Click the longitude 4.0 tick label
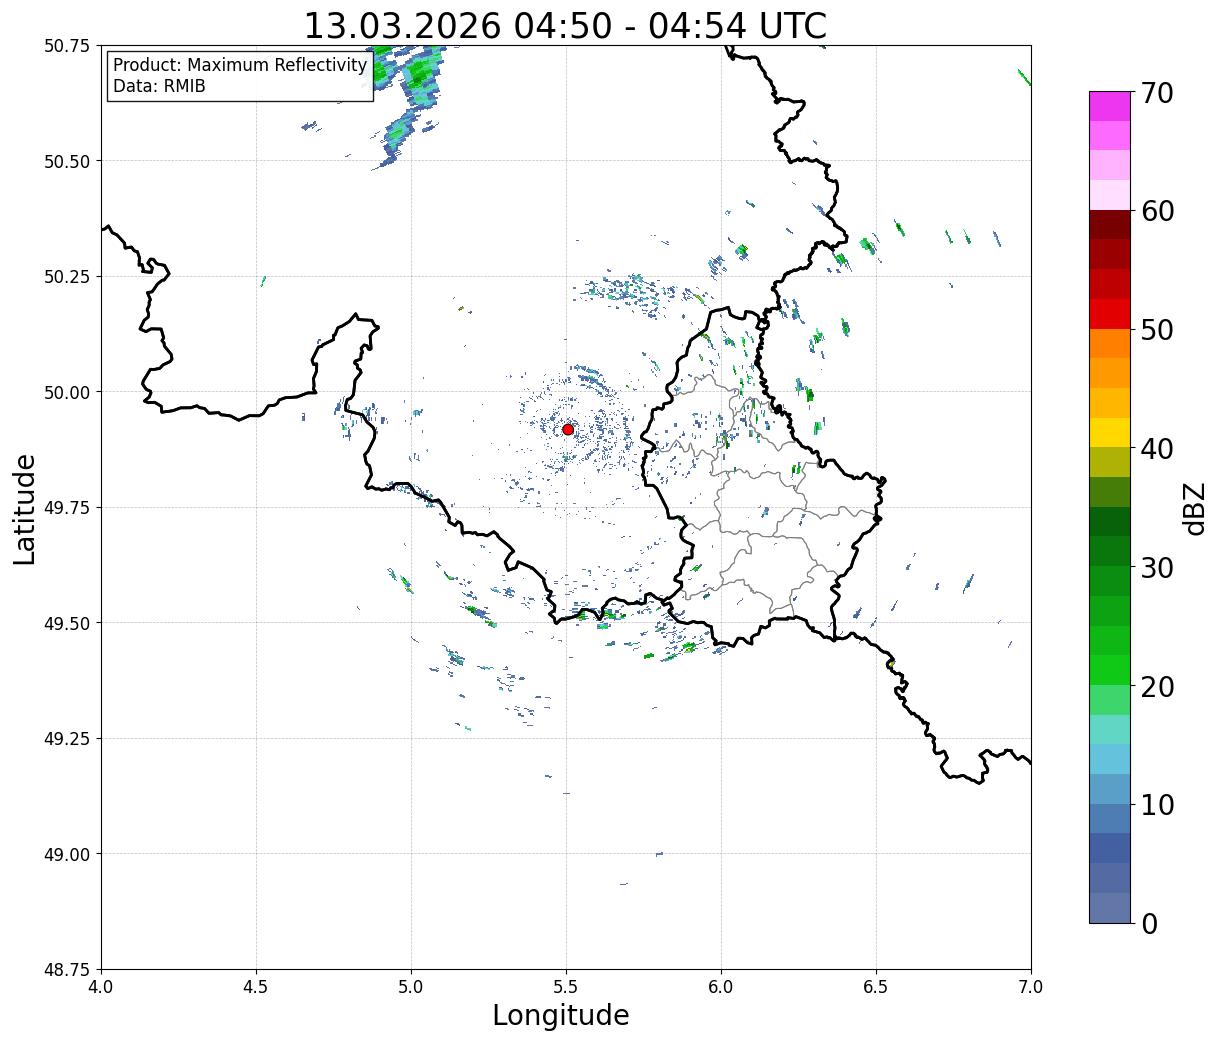Screen dimensions: 1219x1040 (101, 986)
